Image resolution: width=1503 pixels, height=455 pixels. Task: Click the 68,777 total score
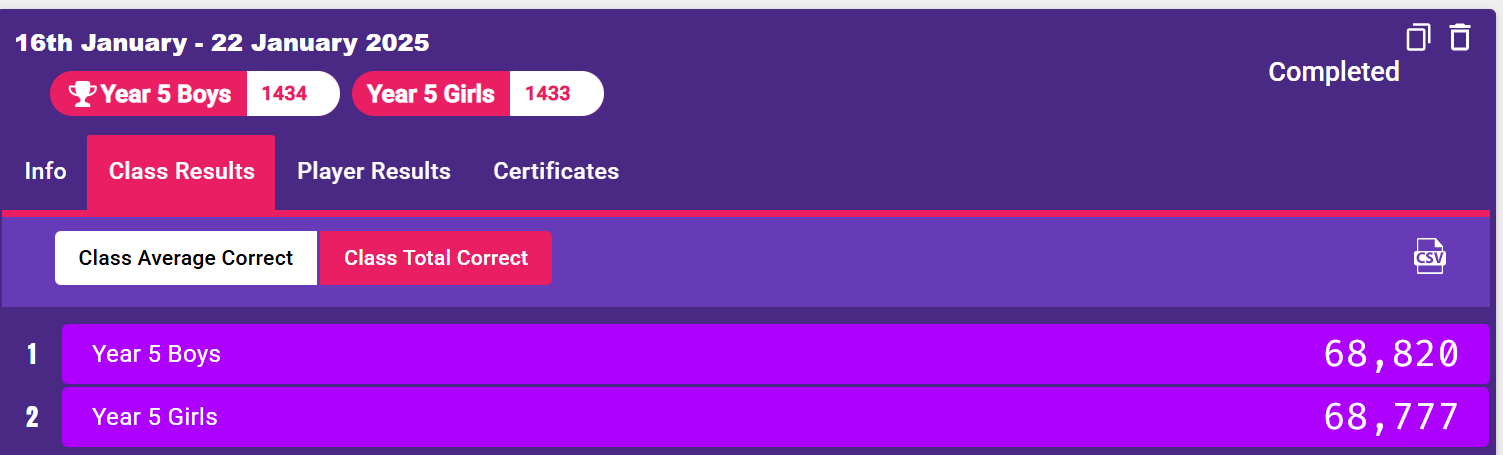(1391, 417)
